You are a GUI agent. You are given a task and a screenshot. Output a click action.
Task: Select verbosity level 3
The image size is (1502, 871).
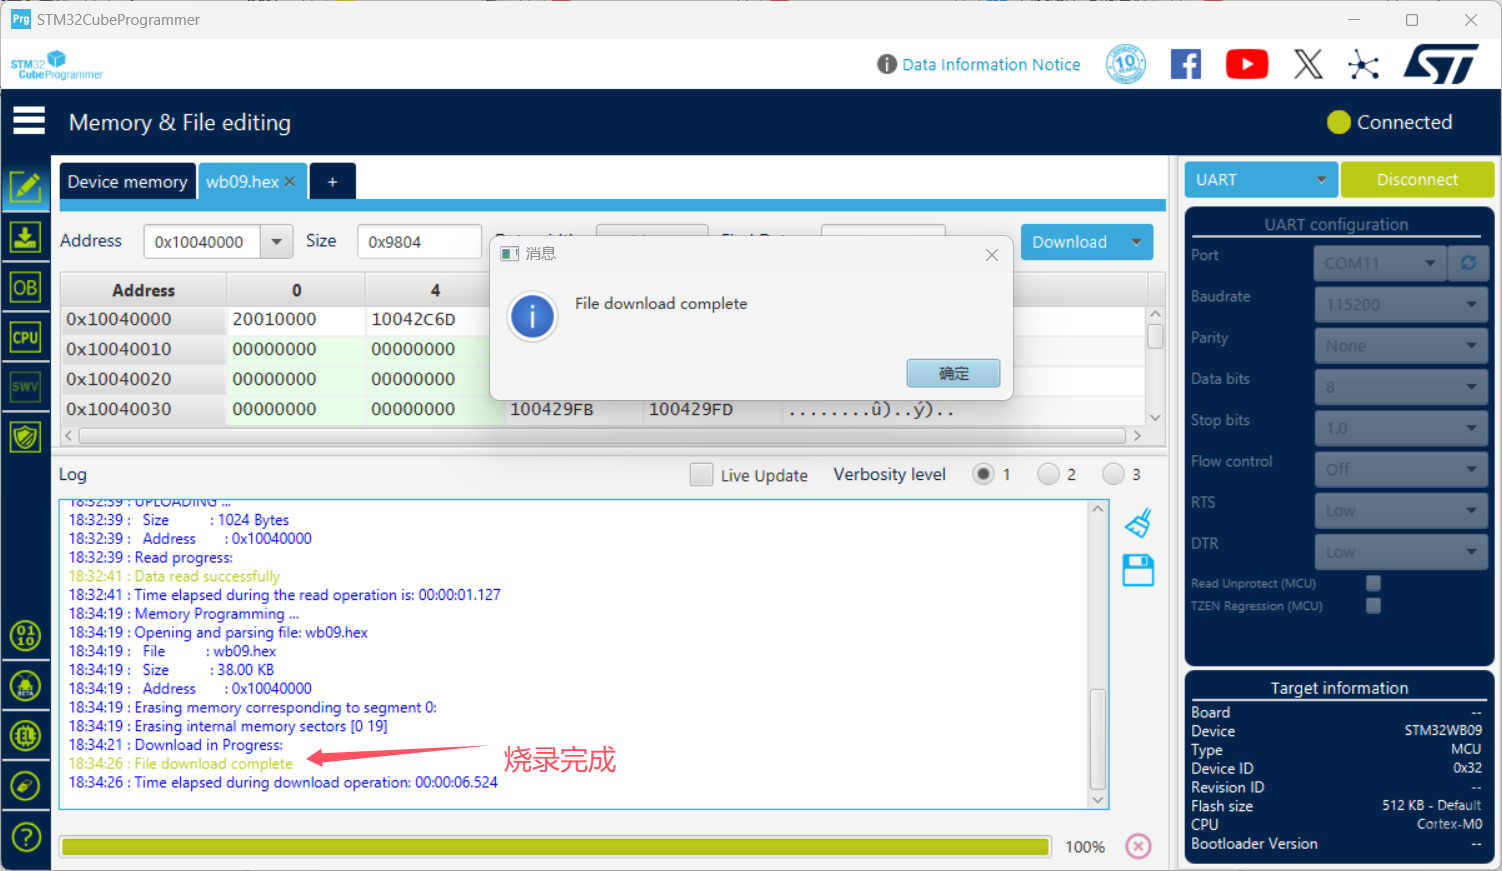point(1113,474)
